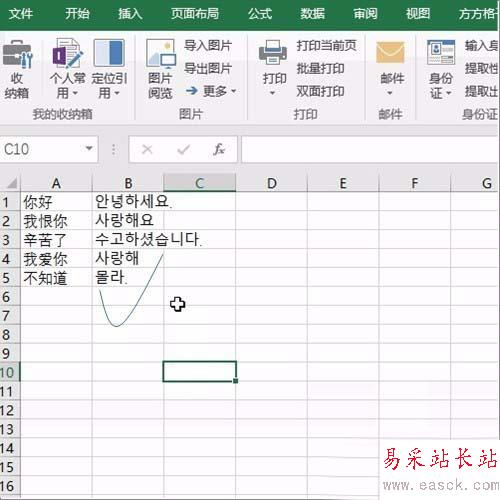Image resolution: width=500 pixels, height=500 pixels.
Task: Open the 文件 tab
Action: tap(21, 14)
